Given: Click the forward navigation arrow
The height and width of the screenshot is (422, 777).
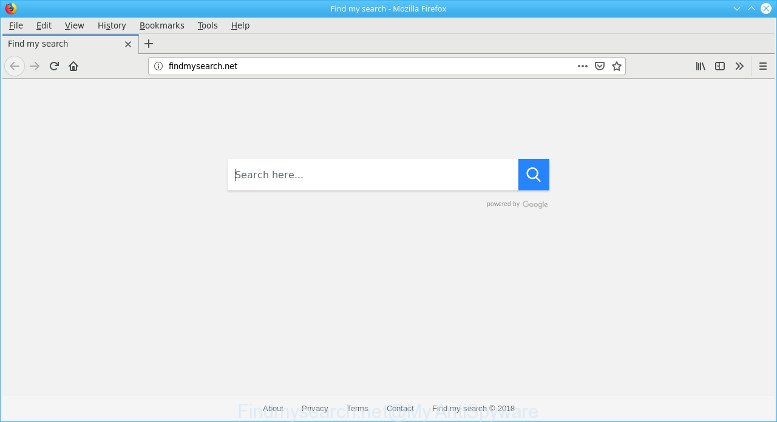Looking at the screenshot, I should (34, 66).
